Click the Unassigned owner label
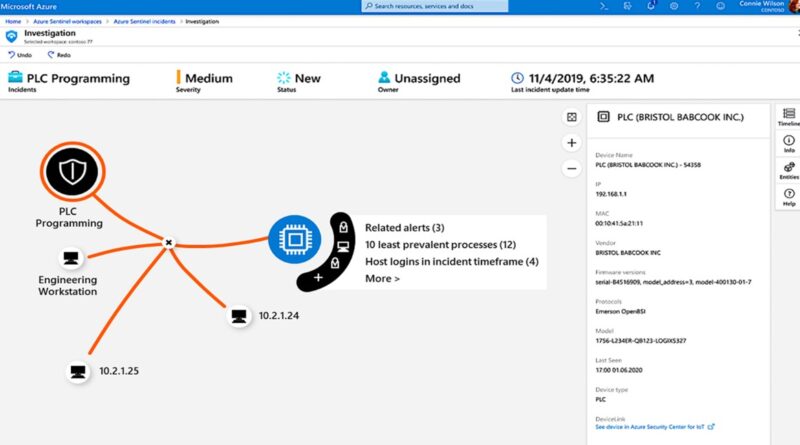 coord(428,78)
